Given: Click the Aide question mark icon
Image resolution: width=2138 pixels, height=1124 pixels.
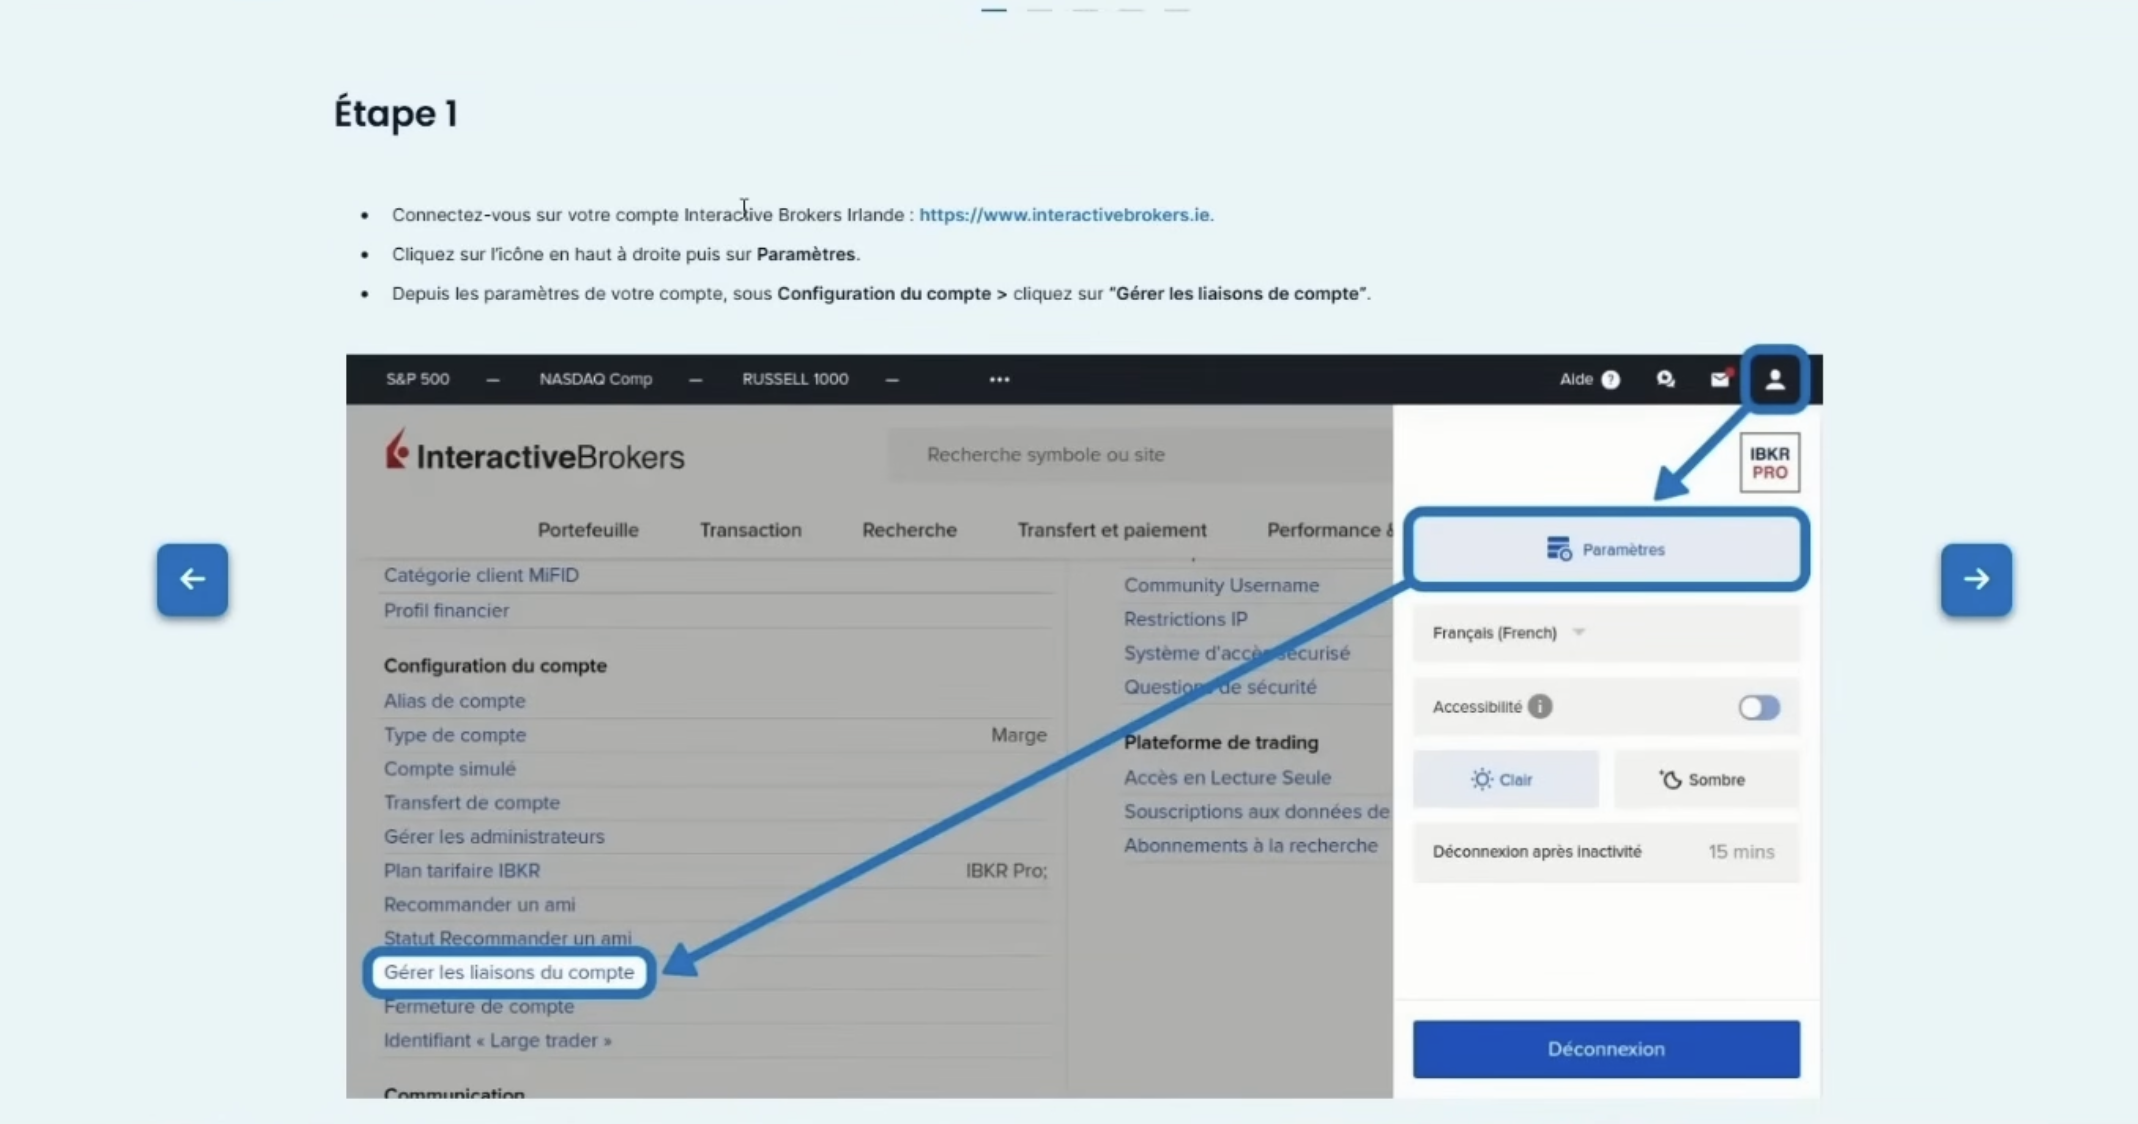Looking at the screenshot, I should (x=1610, y=379).
